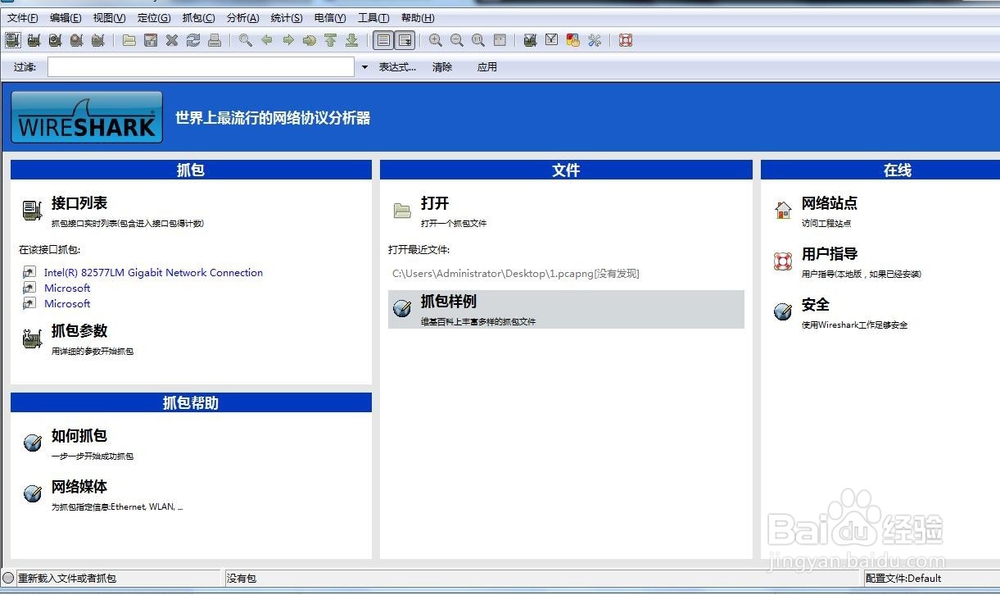Select Intel(R) 82577LM Gigabit Network Connection interface
Screen dimensions: 1000x595
(153, 272)
